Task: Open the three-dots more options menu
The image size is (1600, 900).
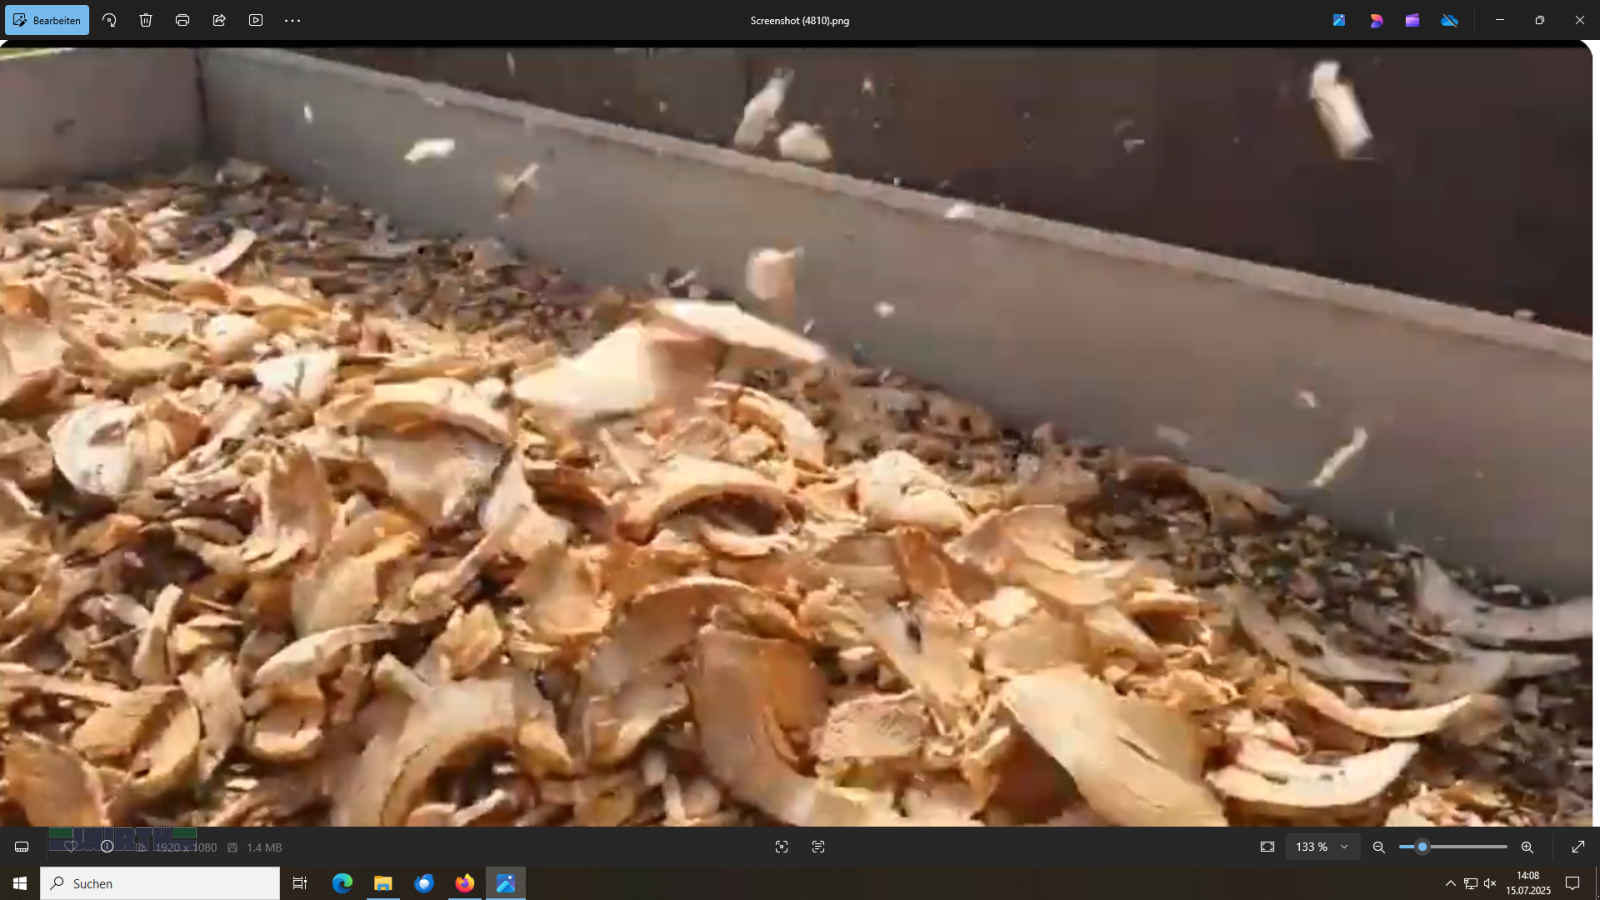Action: (292, 20)
